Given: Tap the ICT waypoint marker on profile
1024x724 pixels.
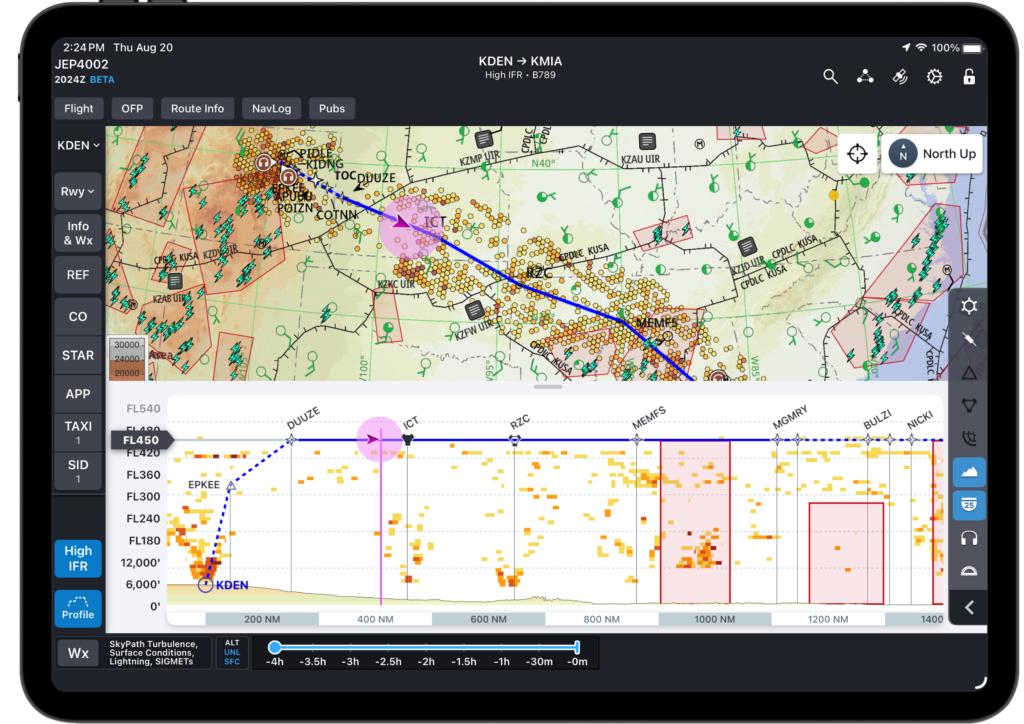Looking at the screenshot, I should coord(408,440).
